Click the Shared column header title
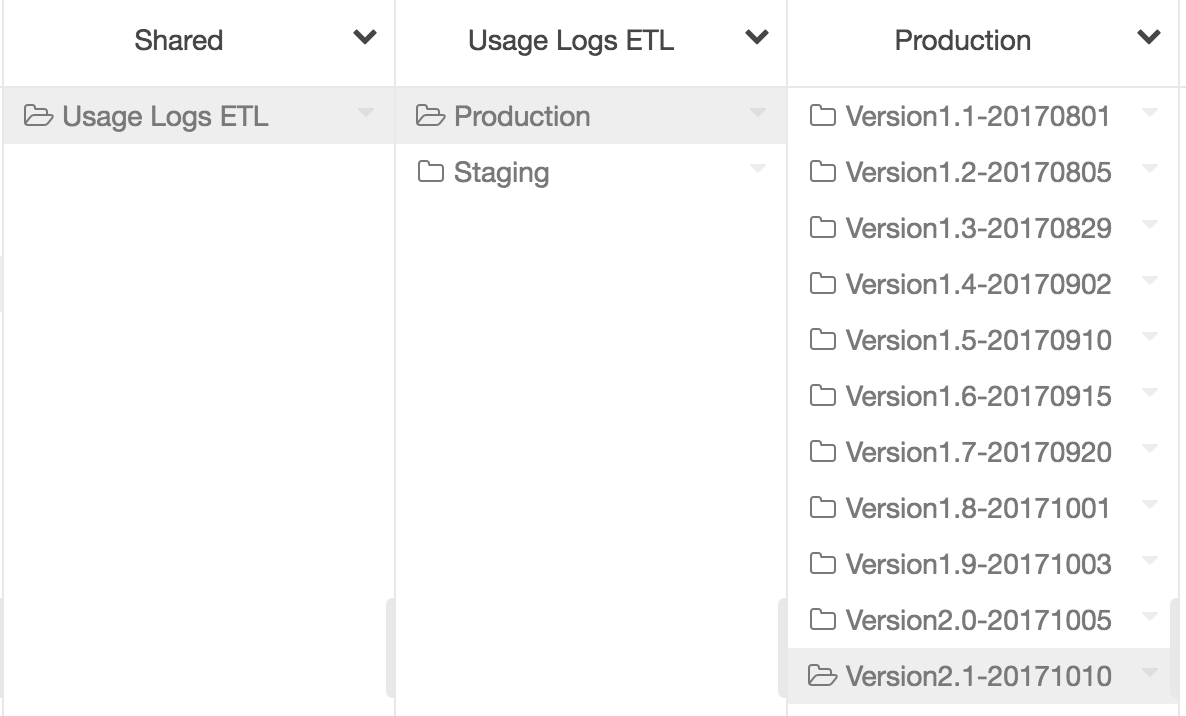Image resolution: width=1186 pixels, height=716 pixels. click(x=179, y=40)
